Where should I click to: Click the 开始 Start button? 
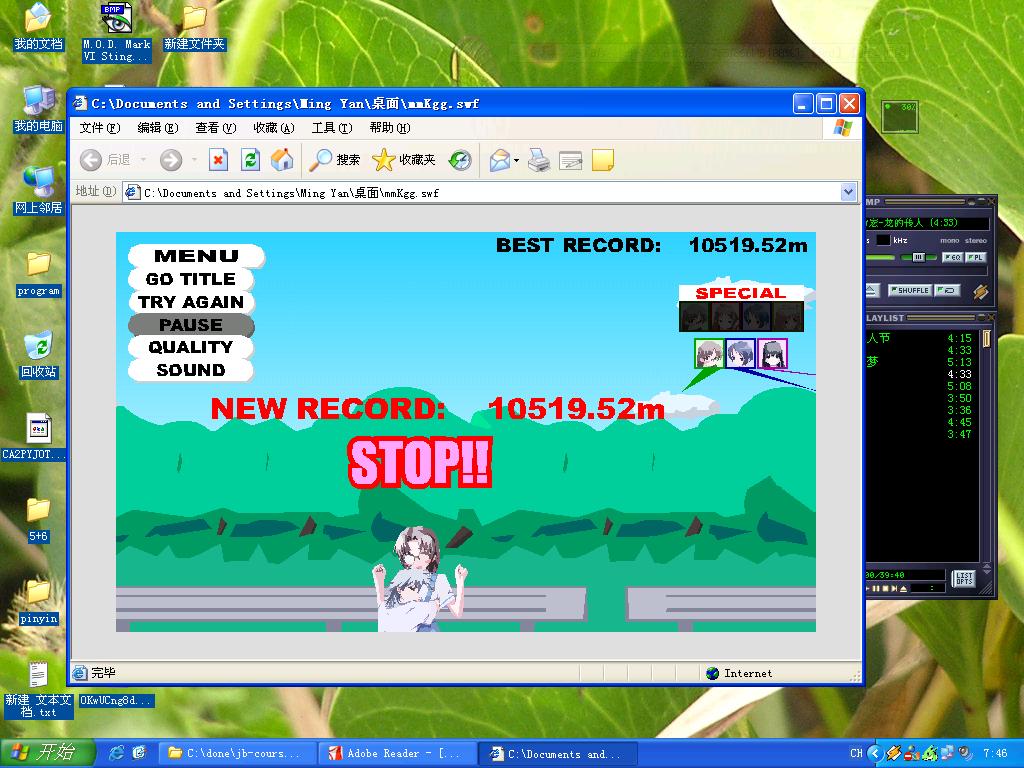click(x=48, y=753)
